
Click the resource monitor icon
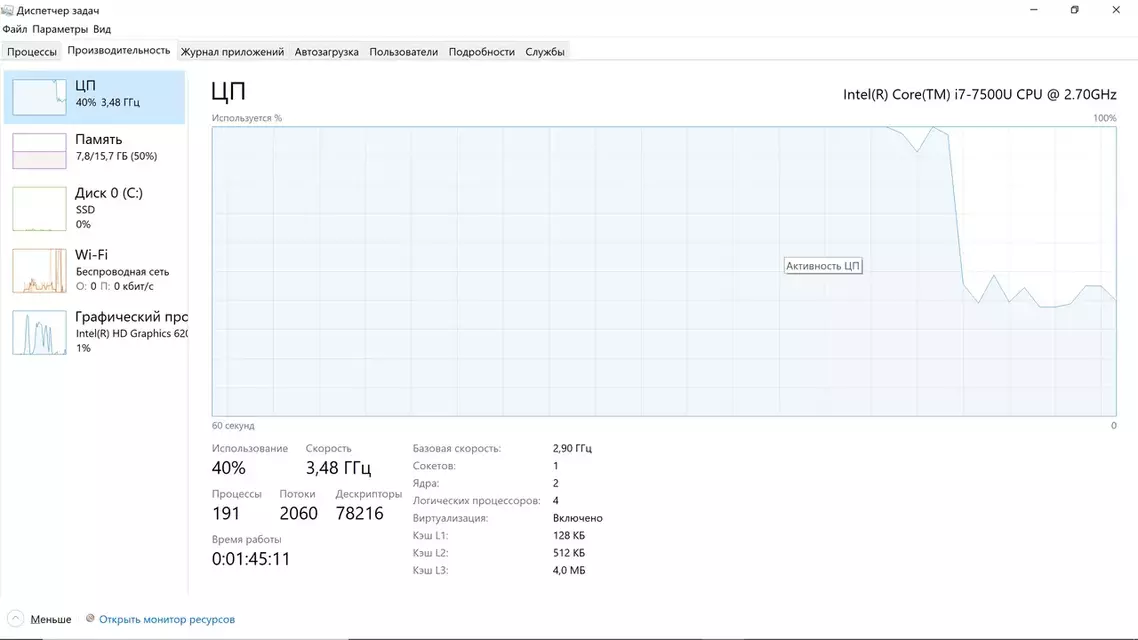[x=90, y=618]
